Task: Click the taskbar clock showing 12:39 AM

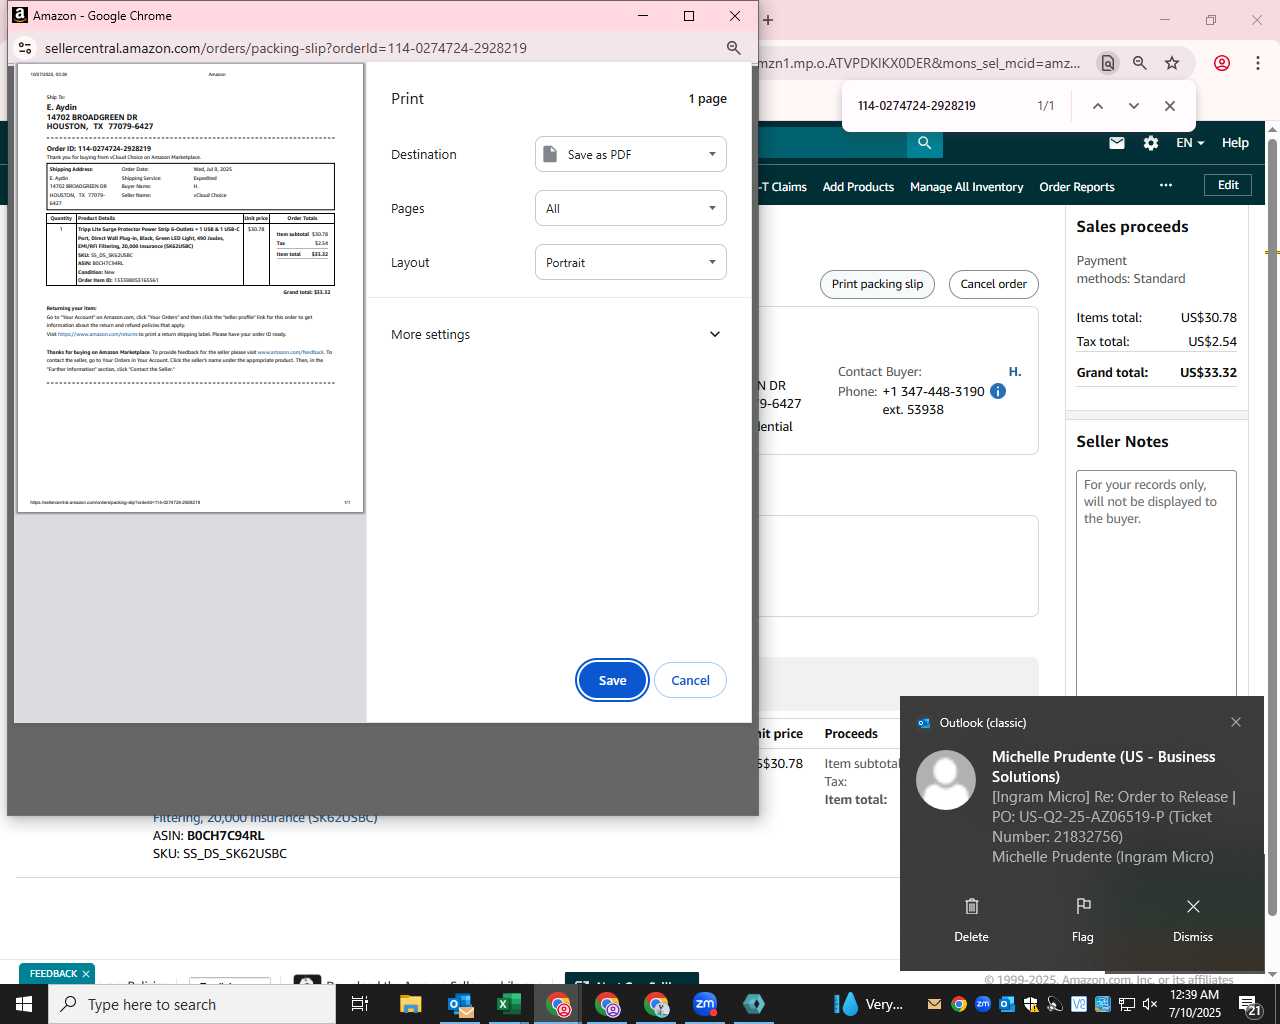Action: coord(1195,1004)
